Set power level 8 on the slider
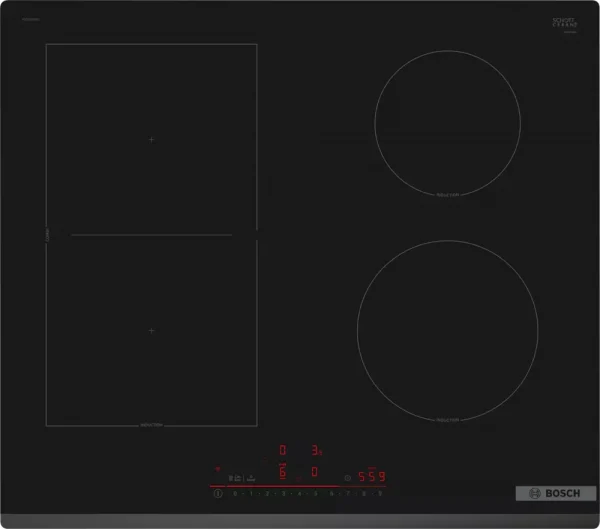Screen dimensions: 600x529 tap(364, 494)
